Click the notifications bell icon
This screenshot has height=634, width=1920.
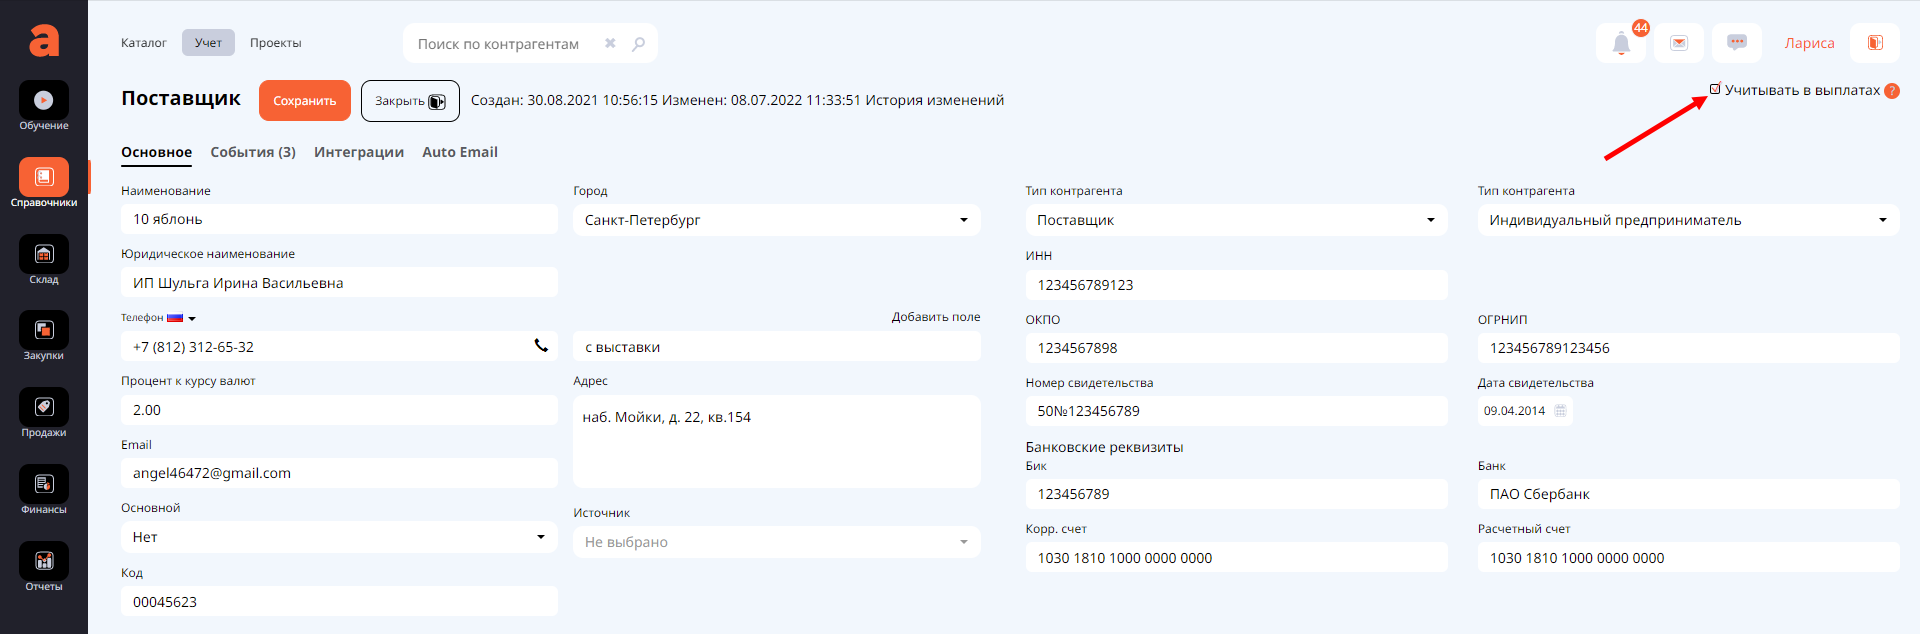pos(1621,43)
